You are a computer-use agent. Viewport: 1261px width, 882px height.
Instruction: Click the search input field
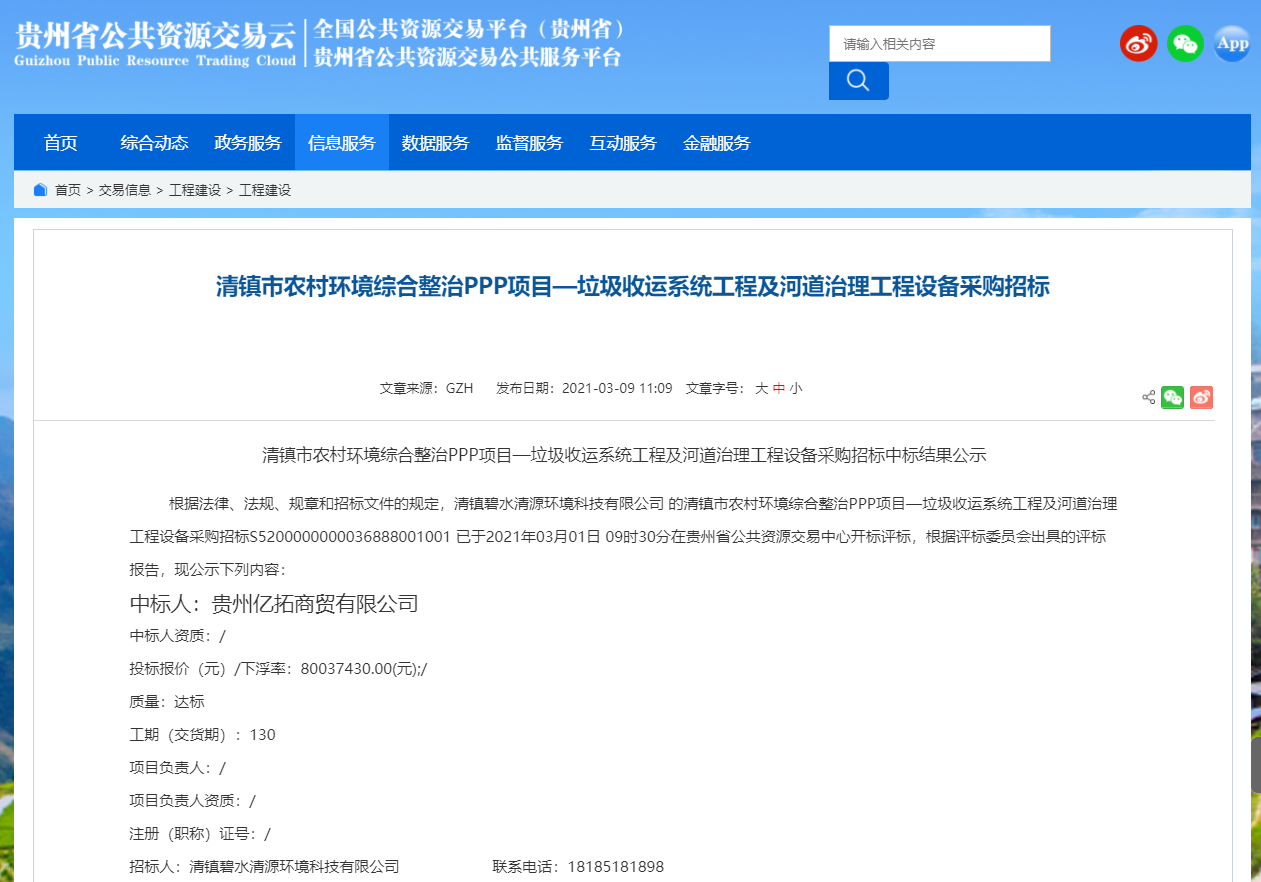click(938, 43)
